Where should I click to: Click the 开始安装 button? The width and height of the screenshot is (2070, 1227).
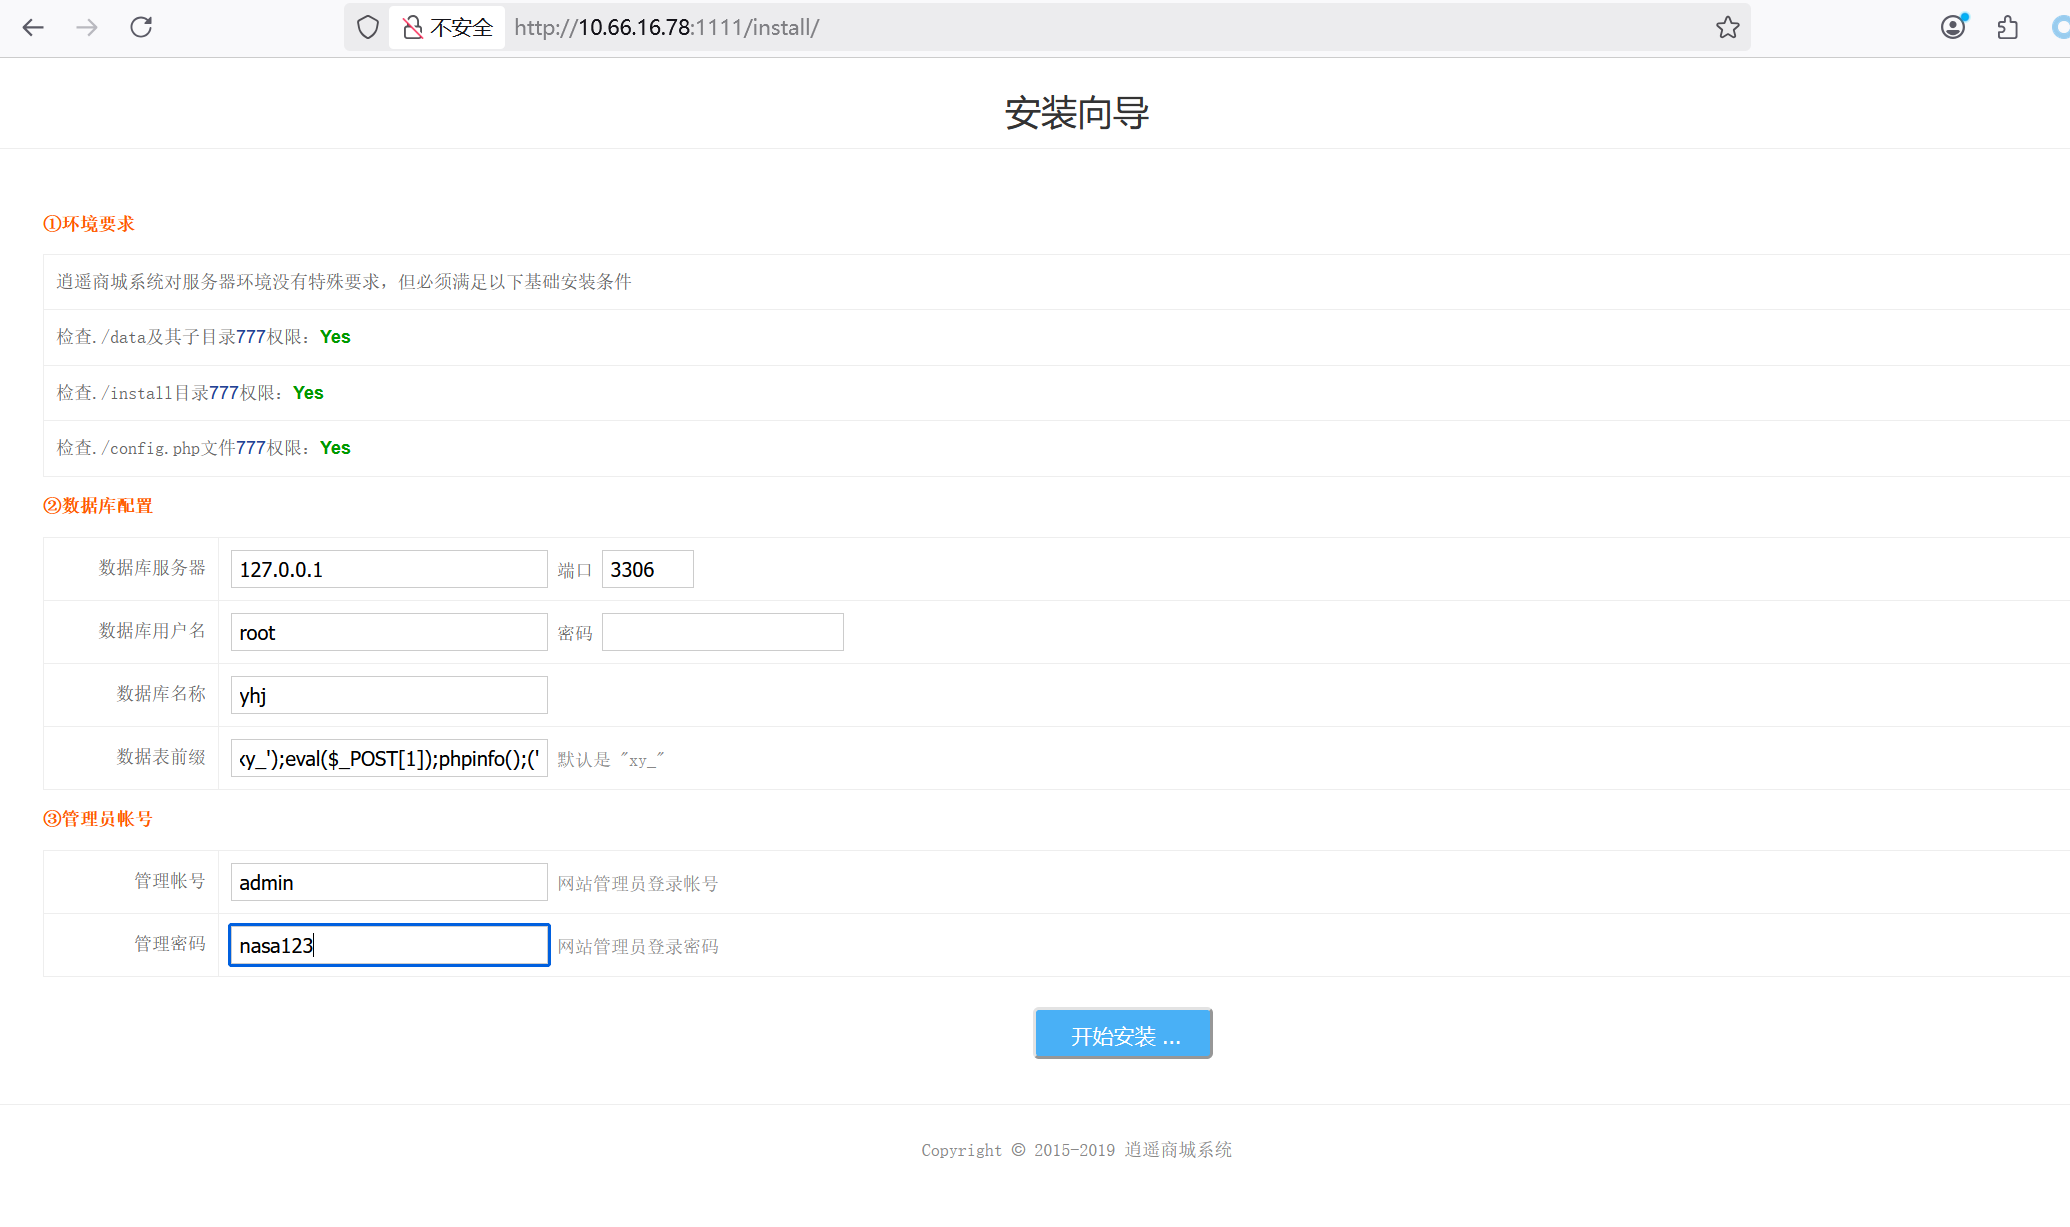coord(1122,1034)
